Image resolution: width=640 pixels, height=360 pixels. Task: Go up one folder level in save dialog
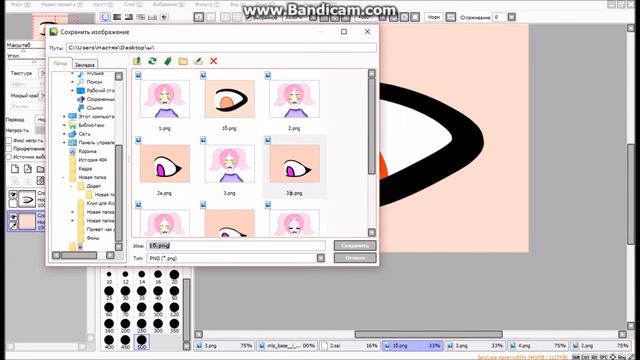coord(137,61)
